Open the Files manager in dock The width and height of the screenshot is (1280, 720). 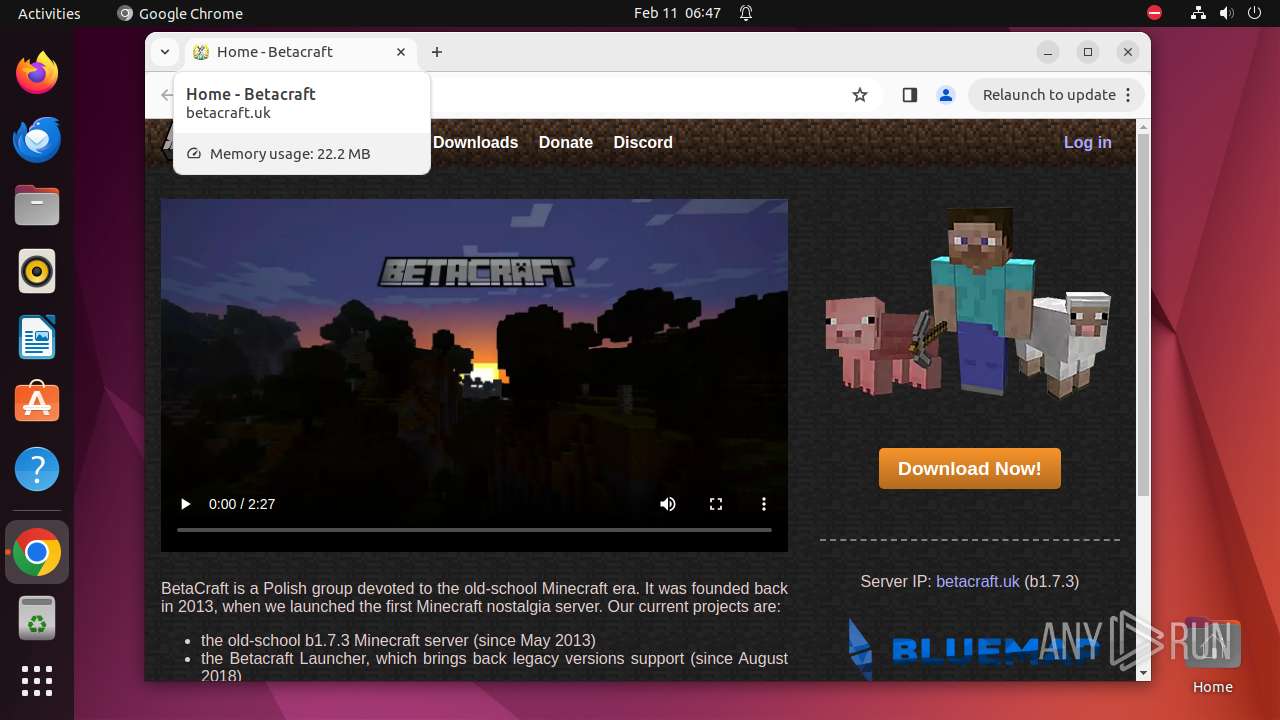point(37,205)
